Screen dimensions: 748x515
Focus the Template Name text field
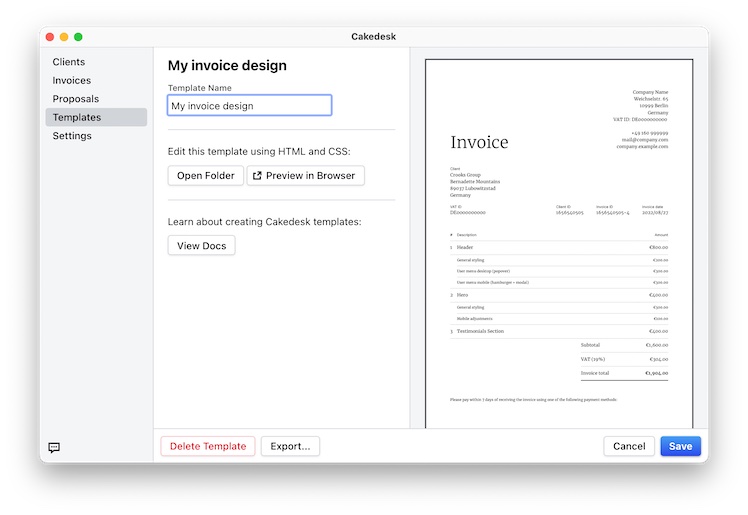[x=249, y=106]
